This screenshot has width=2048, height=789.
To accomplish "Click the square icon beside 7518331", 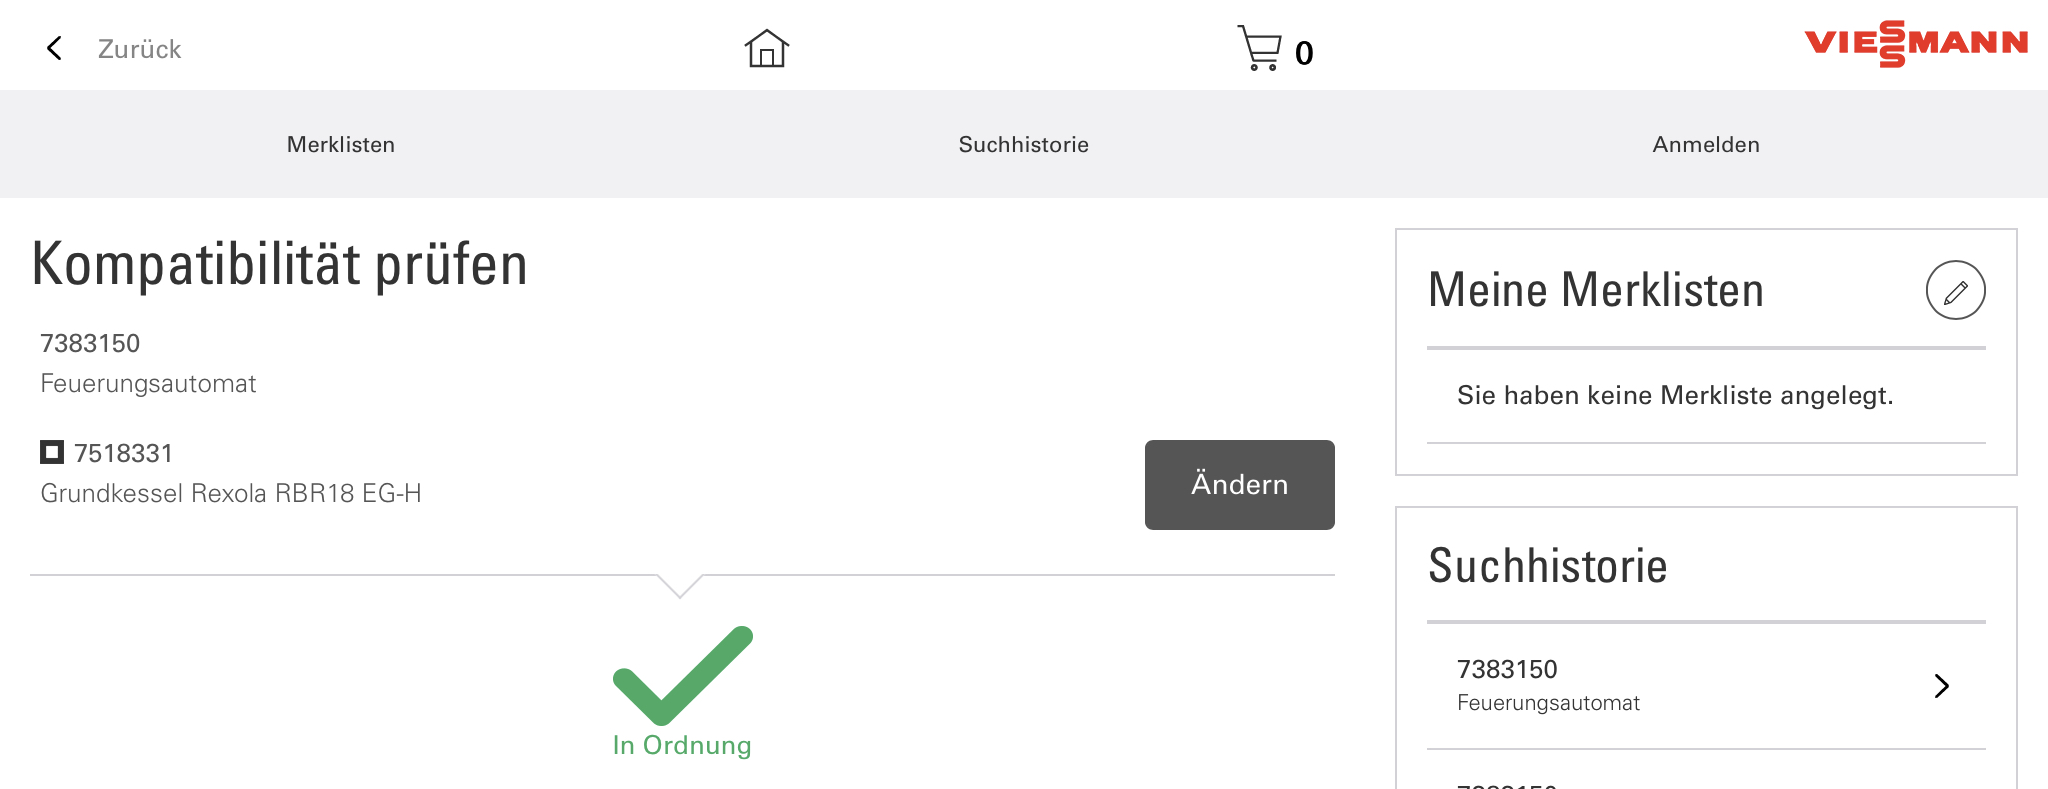I will pyautogui.click(x=52, y=452).
